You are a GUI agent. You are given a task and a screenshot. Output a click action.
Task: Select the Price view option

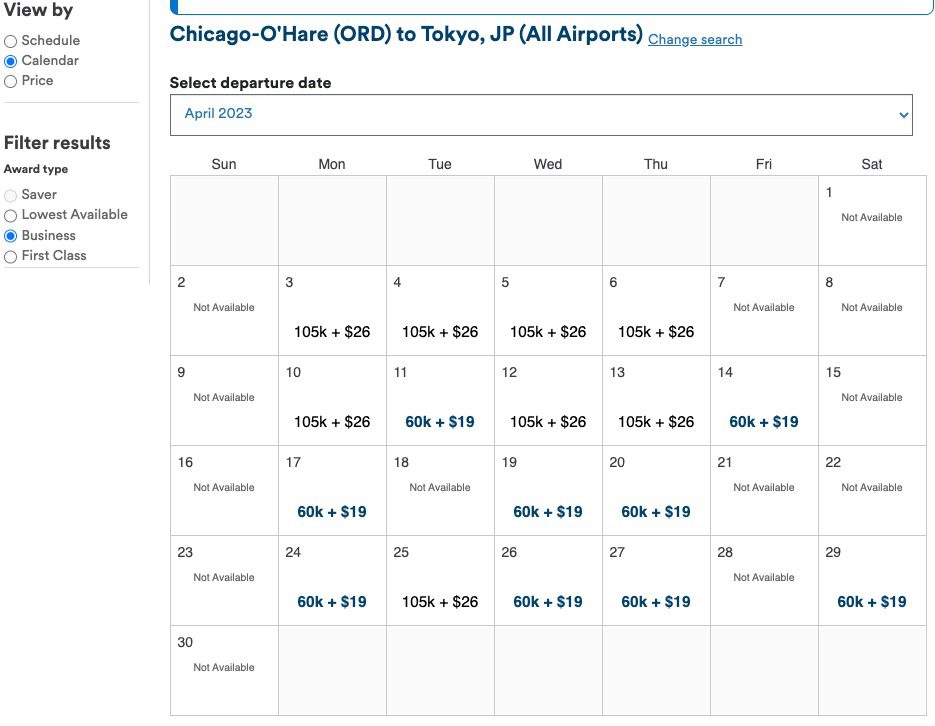(x=11, y=81)
